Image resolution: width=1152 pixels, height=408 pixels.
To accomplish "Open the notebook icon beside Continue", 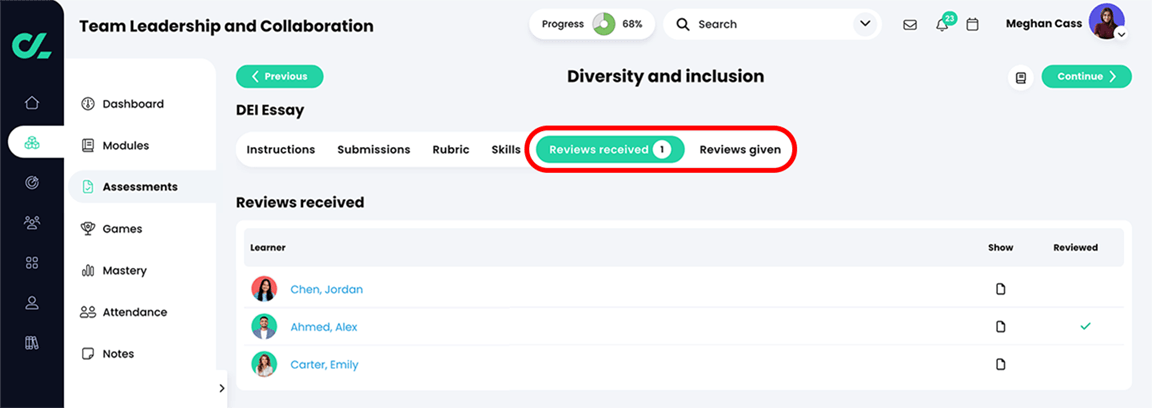I will click(x=1020, y=77).
